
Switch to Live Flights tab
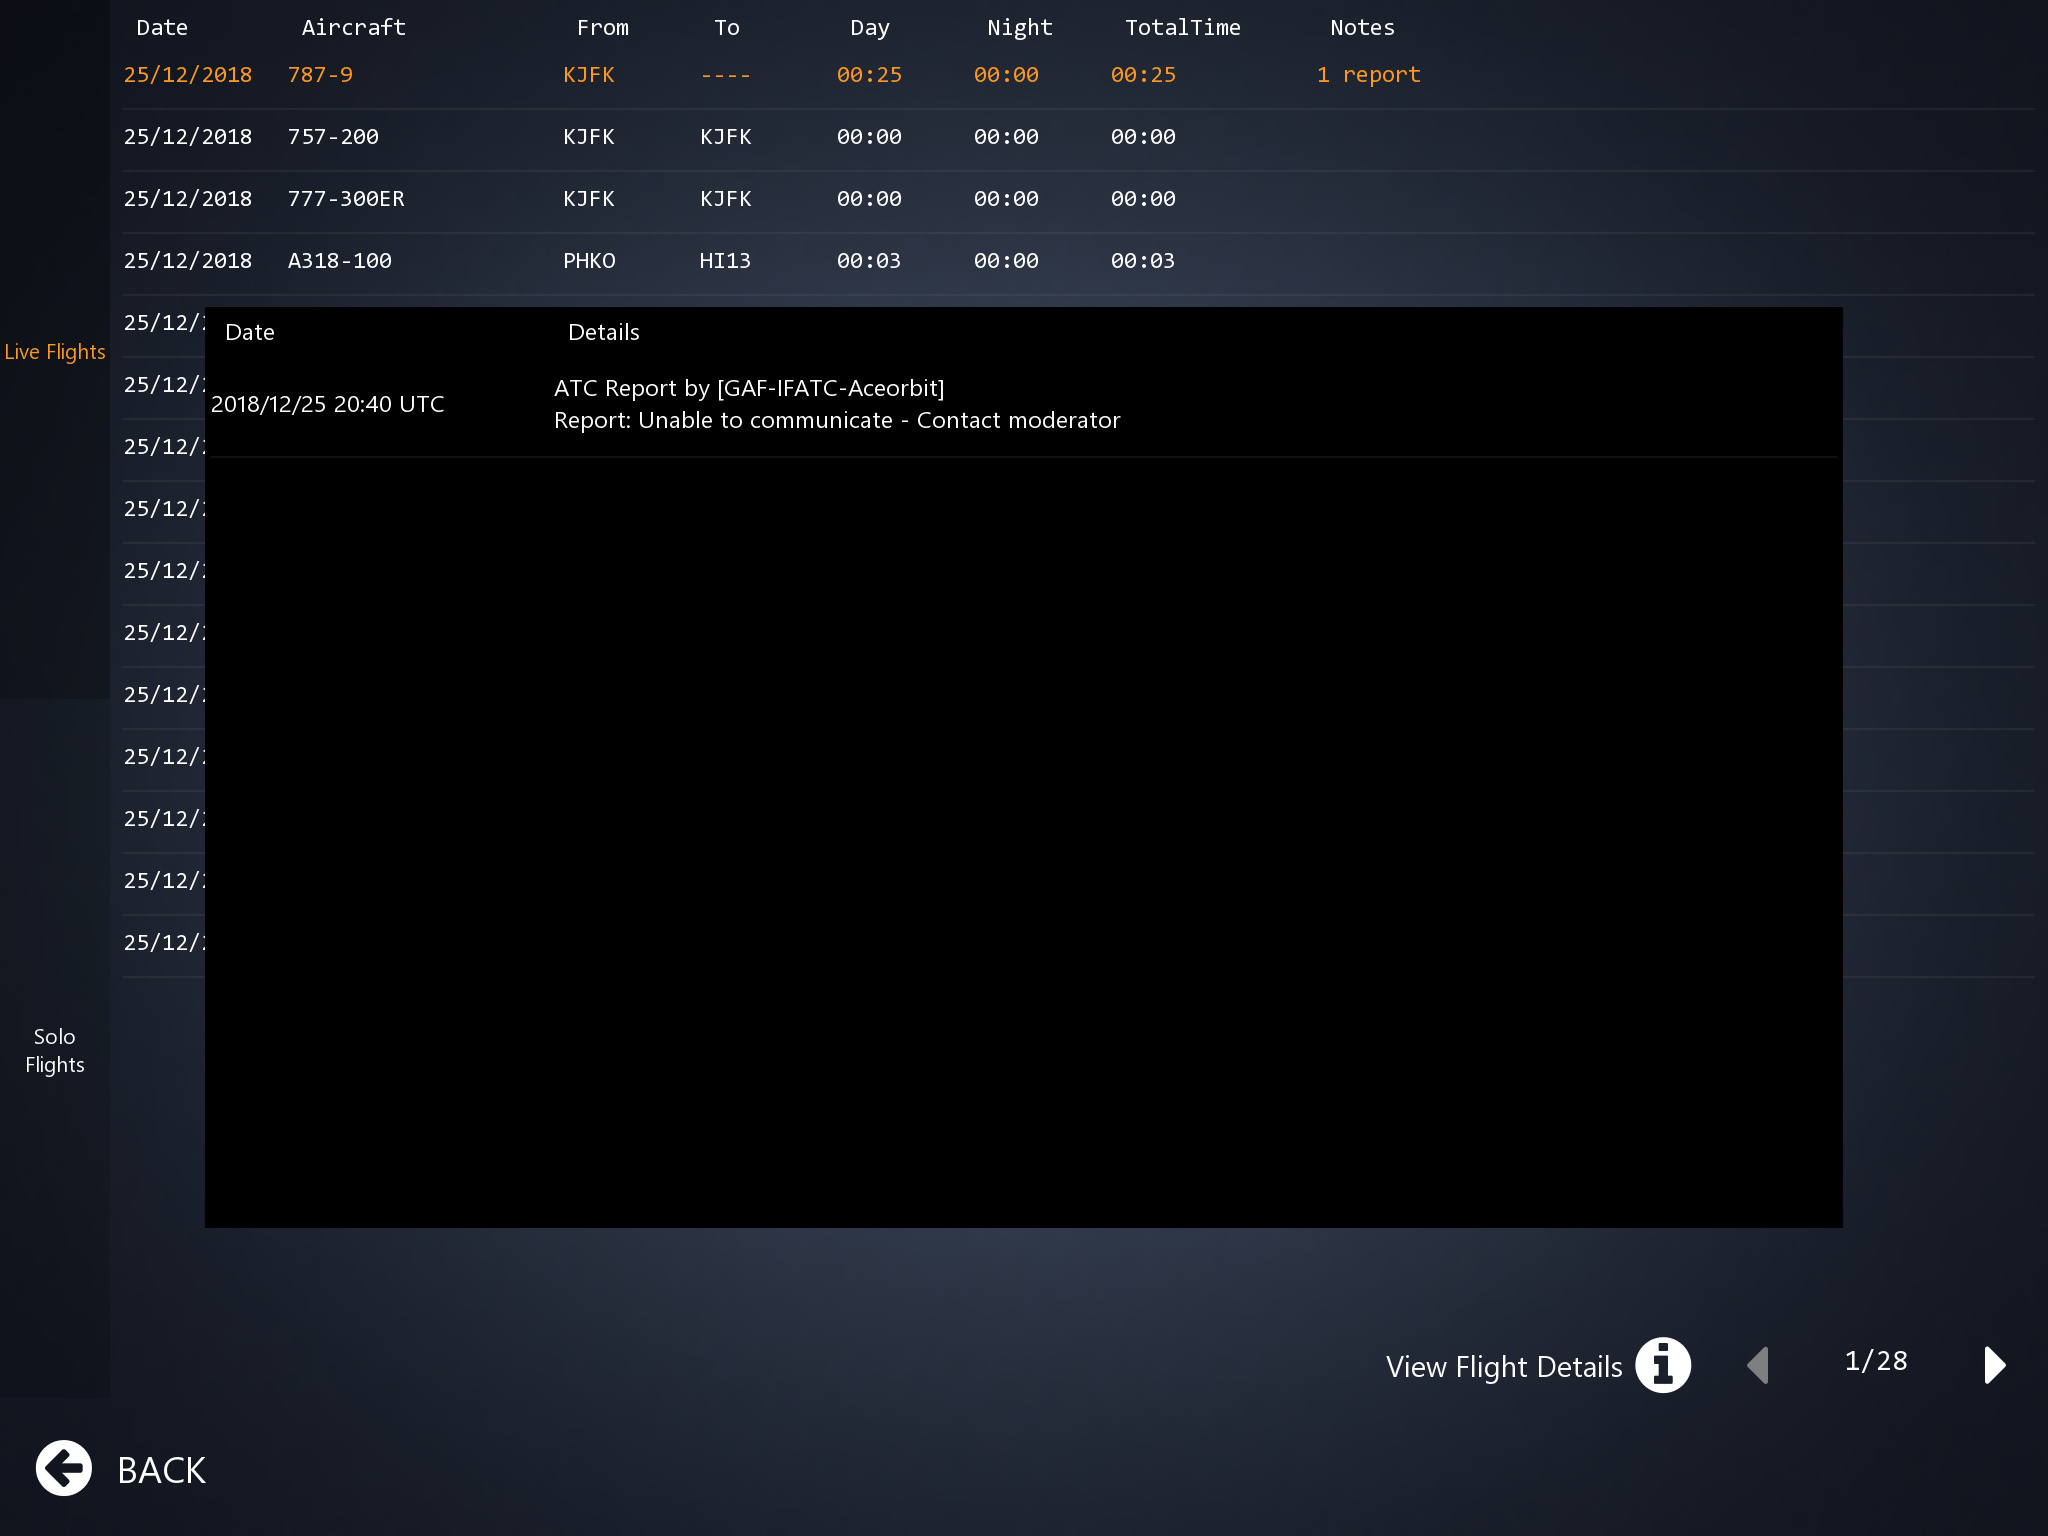pyautogui.click(x=55, y=352)
